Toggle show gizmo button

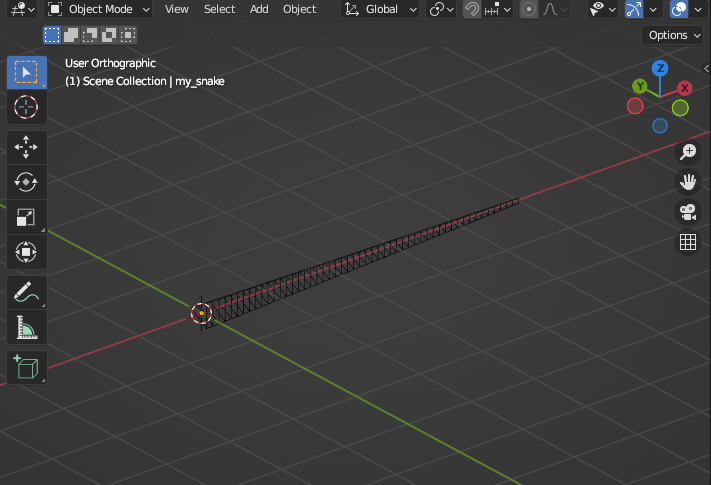634,9
